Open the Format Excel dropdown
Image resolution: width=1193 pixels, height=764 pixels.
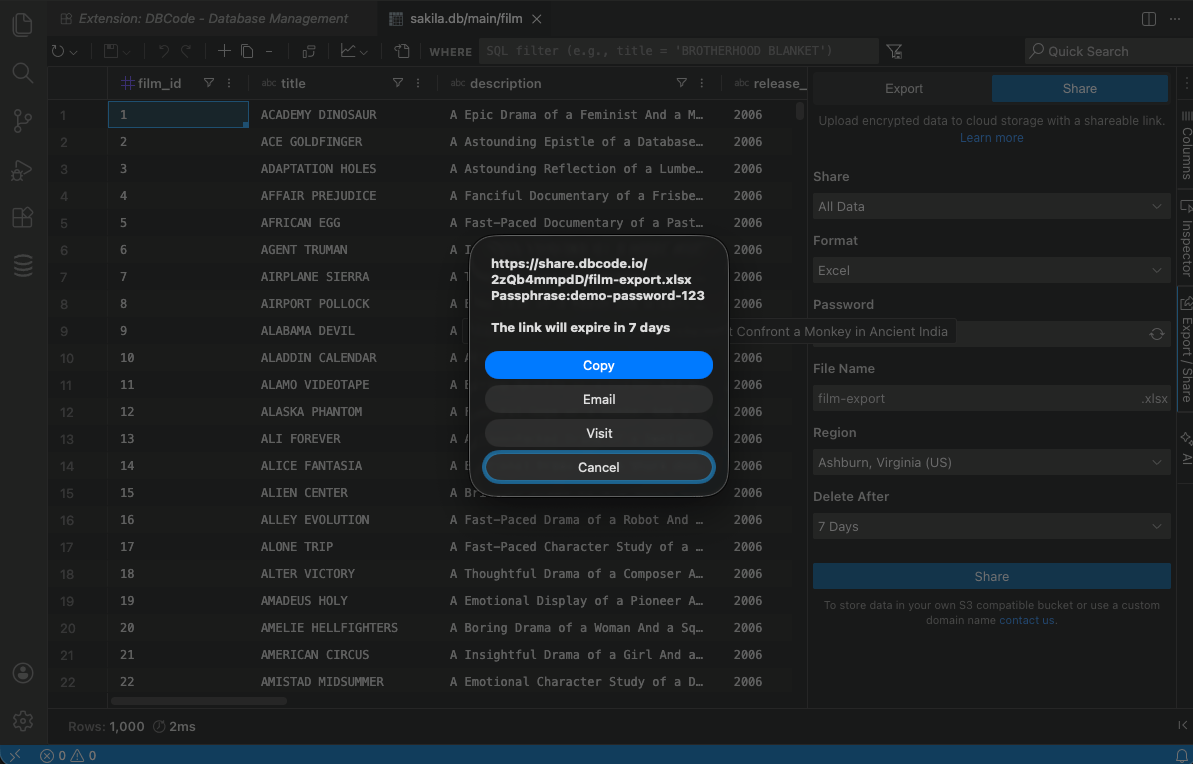[x=991, y=270]
